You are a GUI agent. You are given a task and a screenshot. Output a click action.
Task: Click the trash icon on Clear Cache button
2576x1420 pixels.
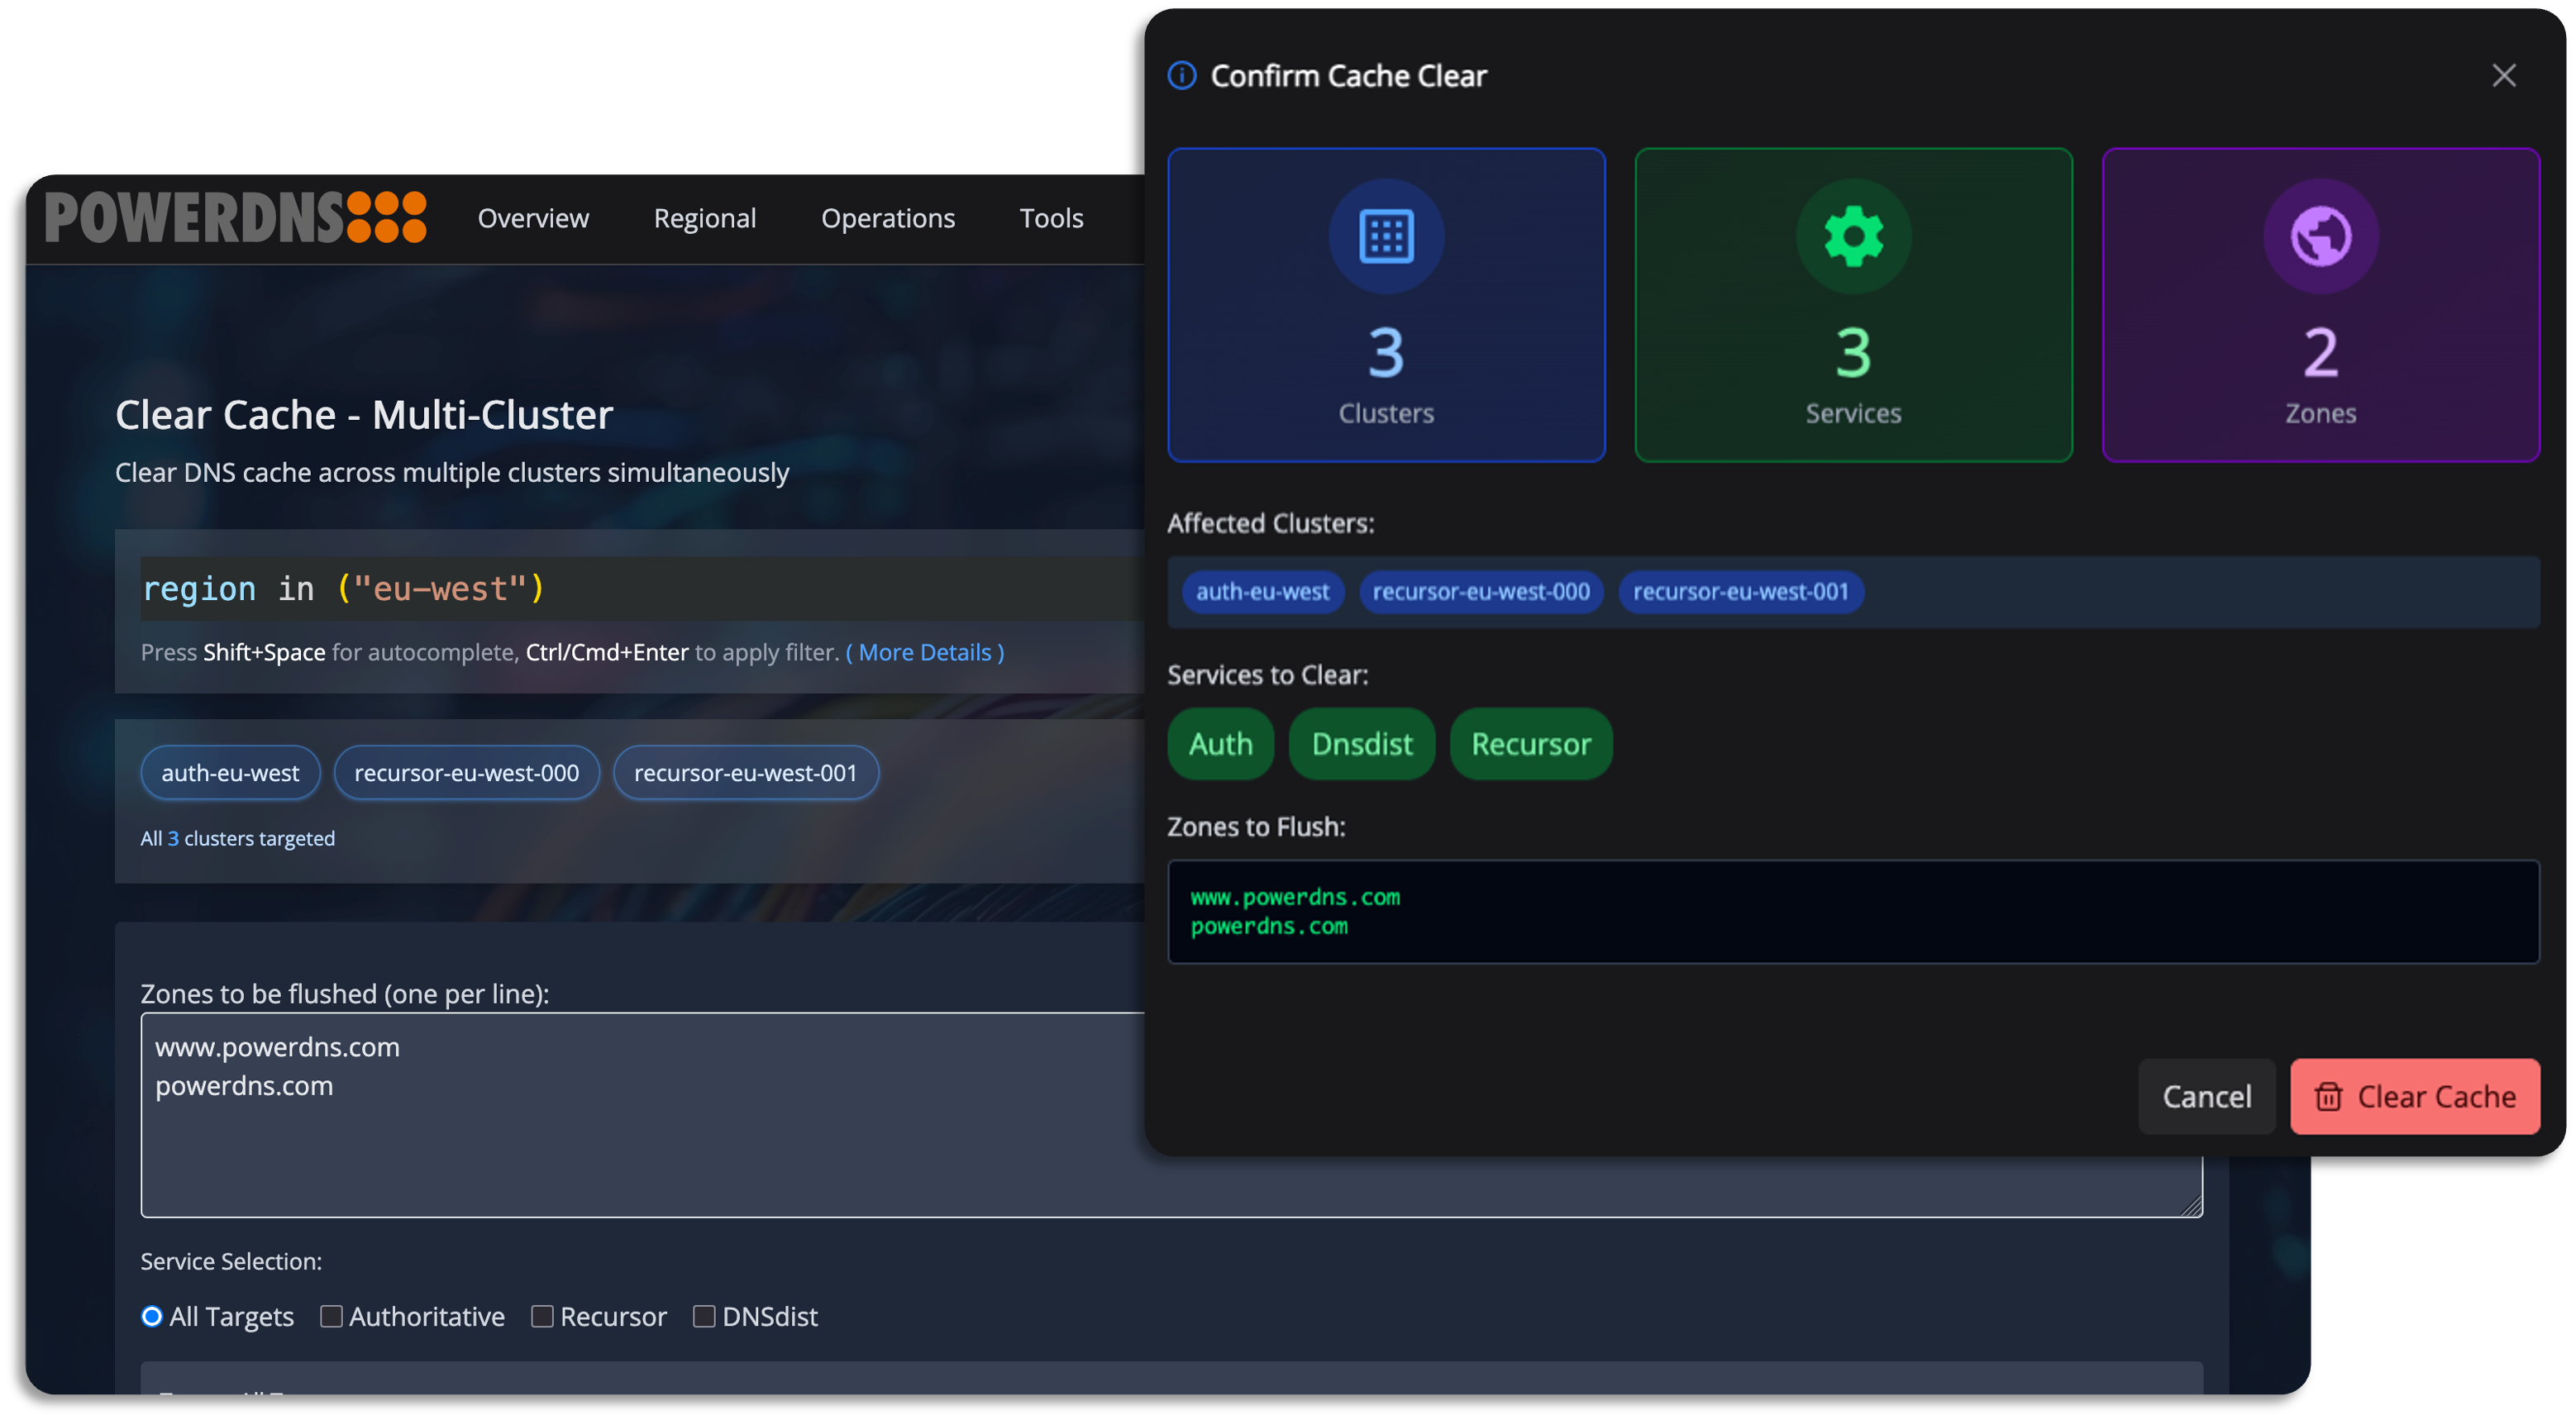click(2330, 1096)
